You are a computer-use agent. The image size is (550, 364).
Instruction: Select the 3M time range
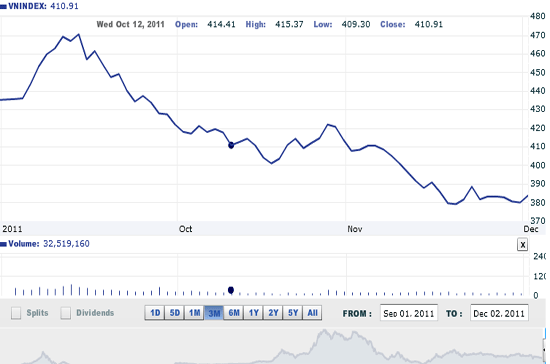click(214, 313)
